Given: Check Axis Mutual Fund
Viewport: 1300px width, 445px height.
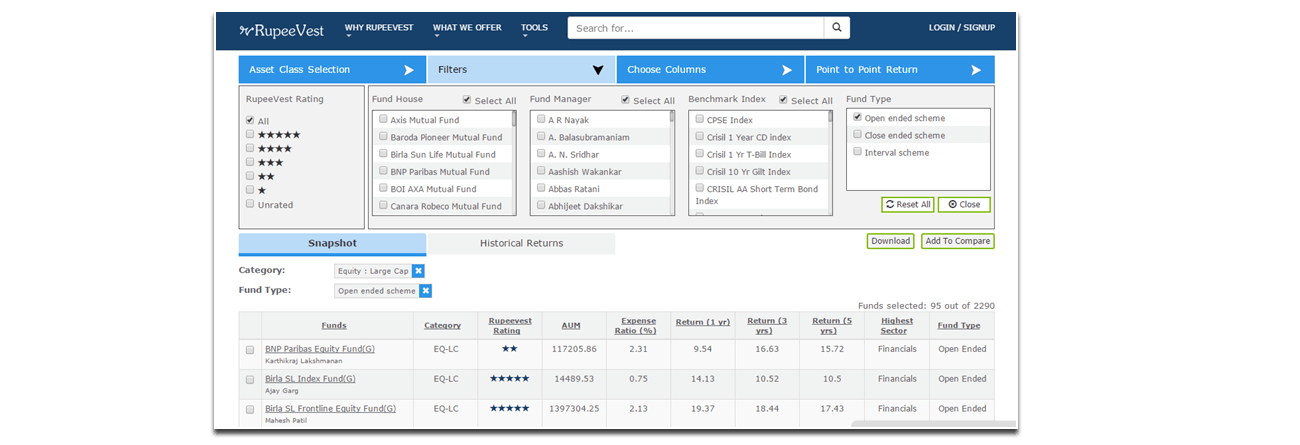Looking at the screenshot, I should tap(383, 119).
